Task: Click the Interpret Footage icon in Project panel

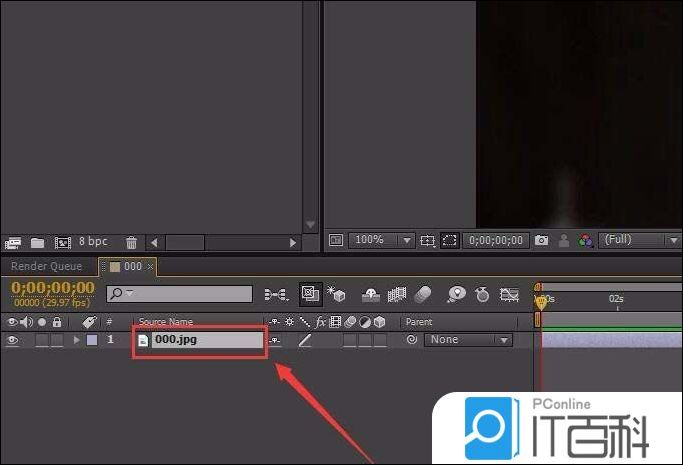Action: [13, 243]
